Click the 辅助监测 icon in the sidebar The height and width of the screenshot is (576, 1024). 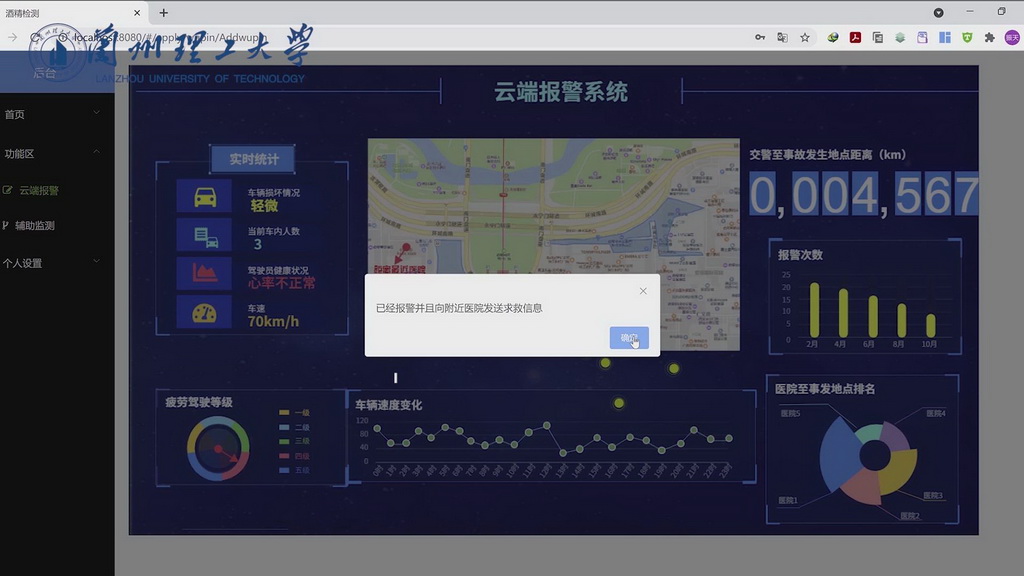tap(7, 225)
